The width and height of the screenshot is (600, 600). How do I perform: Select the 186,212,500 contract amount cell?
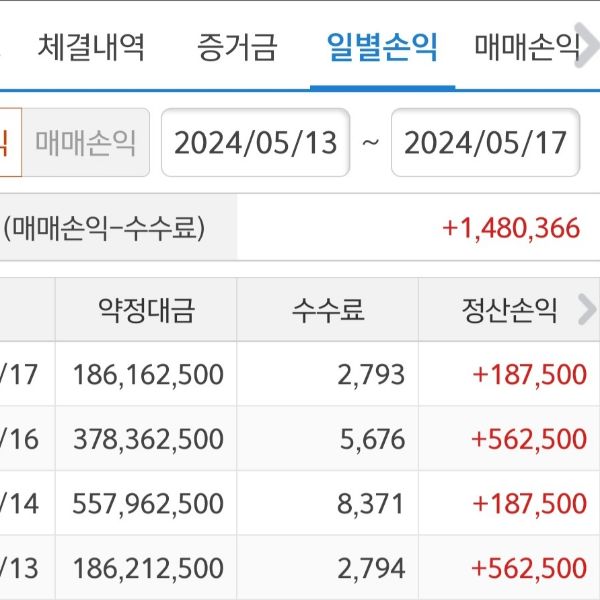[x=147, y=569]
